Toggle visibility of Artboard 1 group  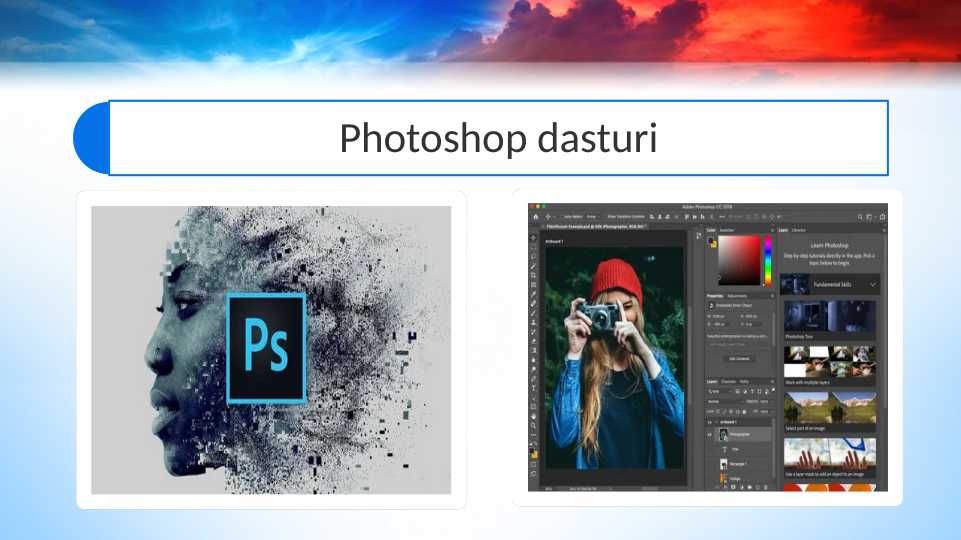tap(710, 422)
